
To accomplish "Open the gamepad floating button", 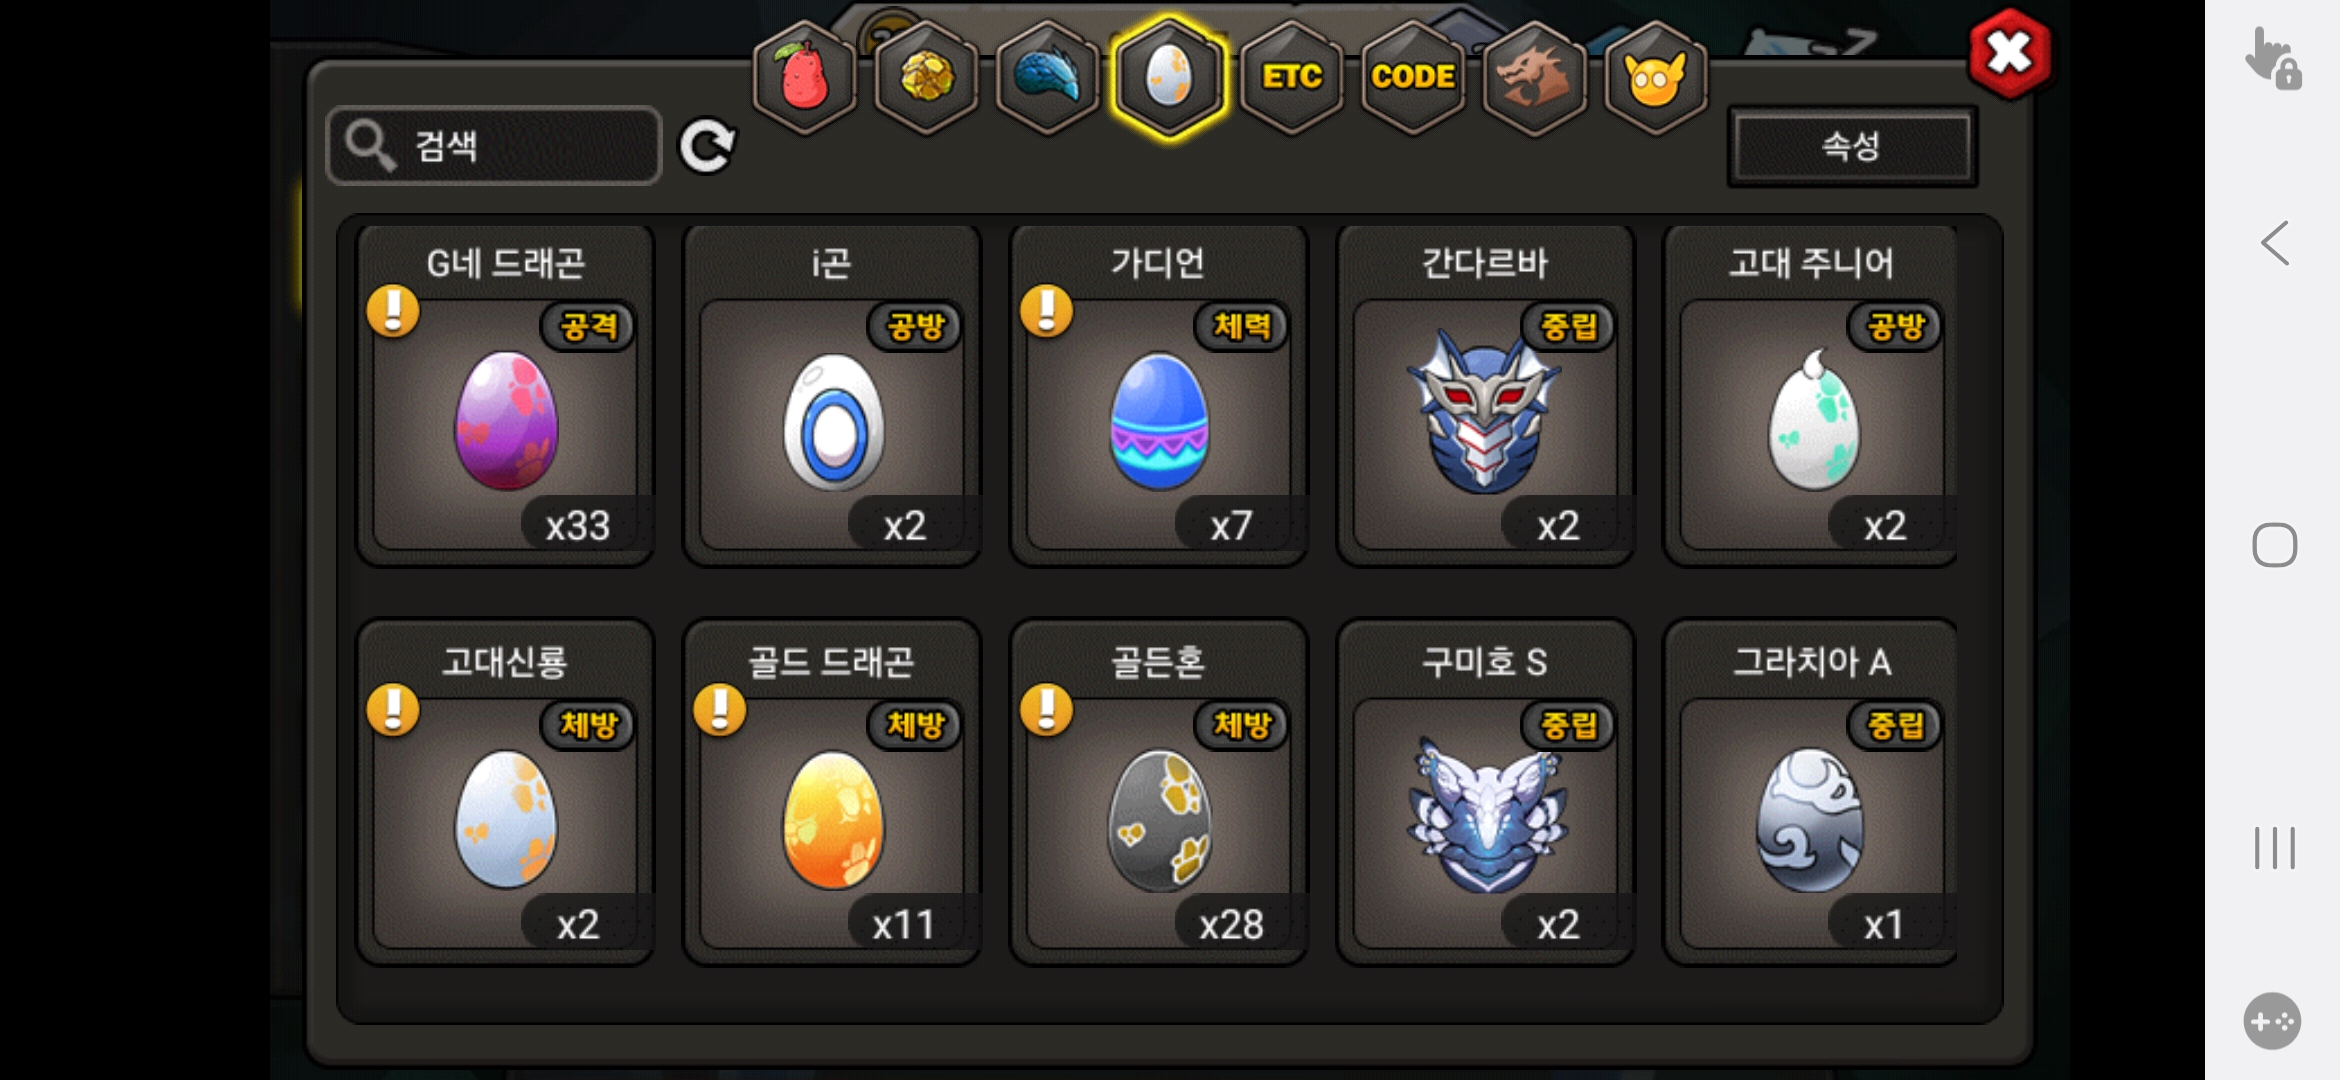I will point(2272,1021).
